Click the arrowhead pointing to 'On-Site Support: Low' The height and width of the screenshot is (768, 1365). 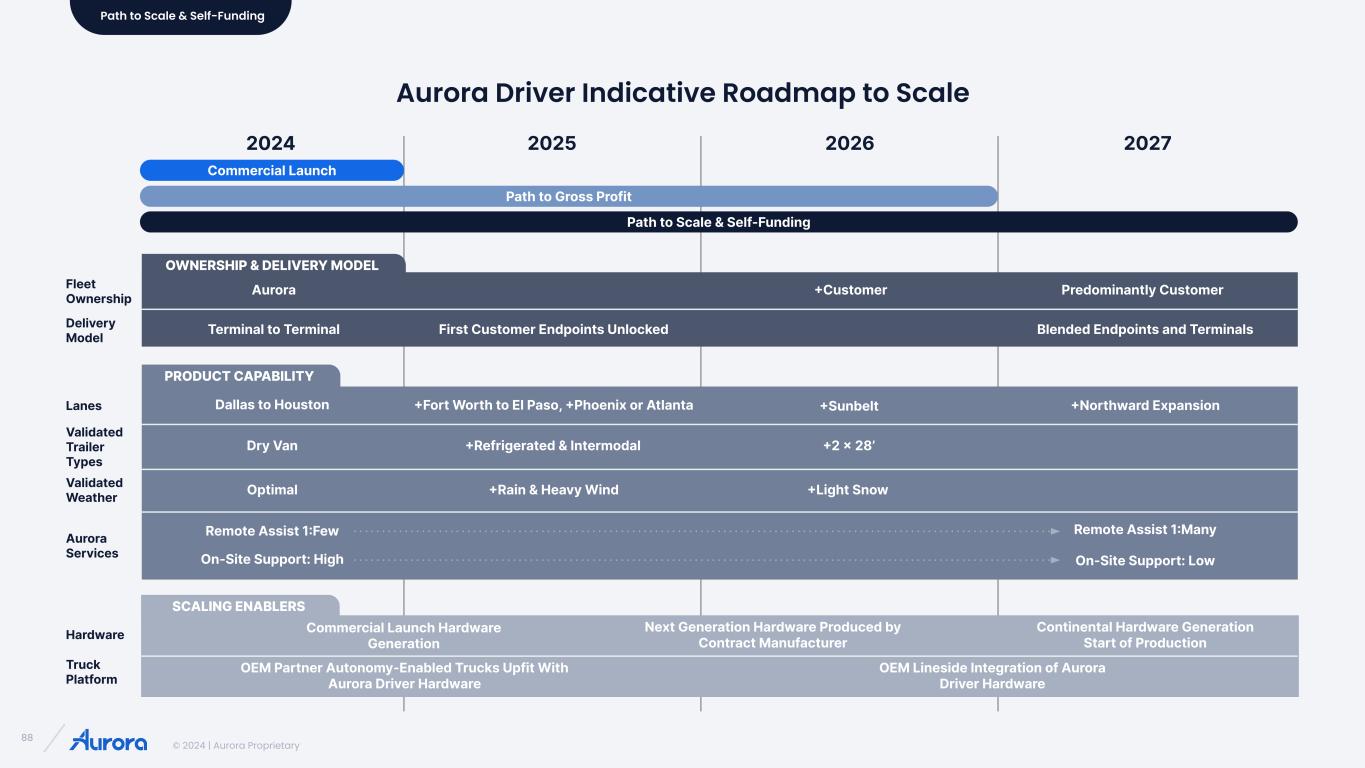click(x=1055, y=561)
